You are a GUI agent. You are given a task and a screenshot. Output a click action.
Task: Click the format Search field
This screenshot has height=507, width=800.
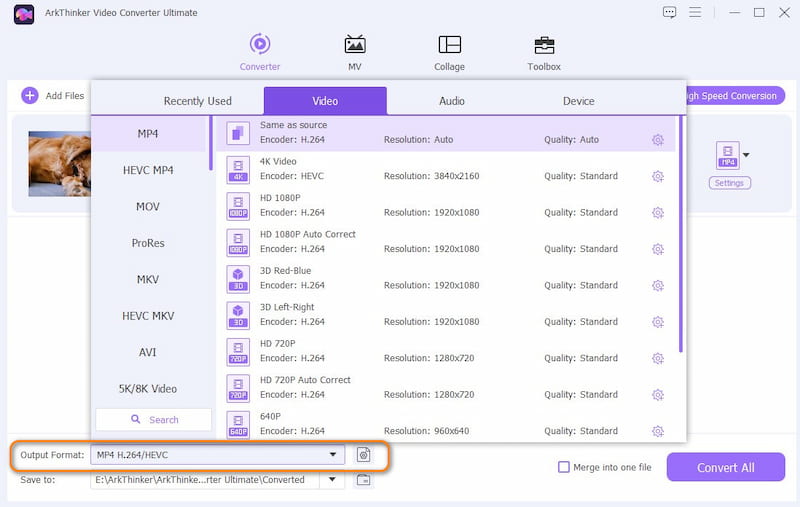click(x=154, y=420)
